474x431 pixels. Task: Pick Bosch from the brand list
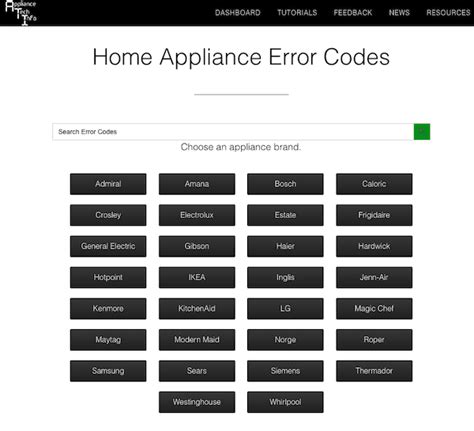coord(285,184)
